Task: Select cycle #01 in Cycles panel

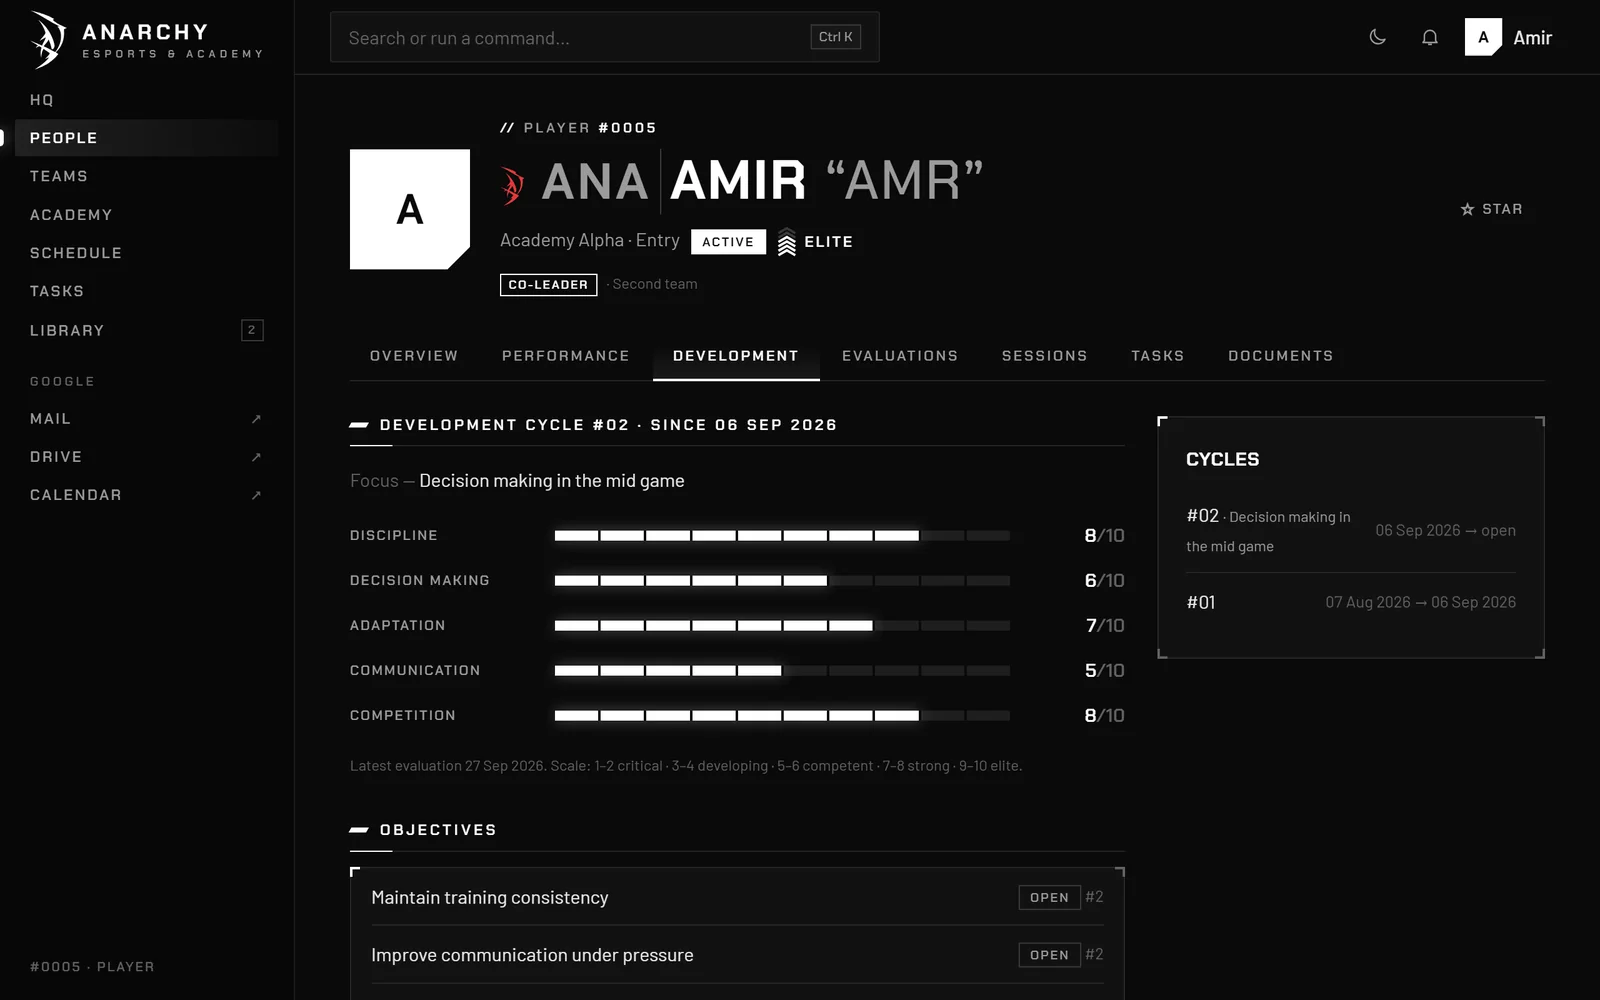Action: pos(1351,602)
